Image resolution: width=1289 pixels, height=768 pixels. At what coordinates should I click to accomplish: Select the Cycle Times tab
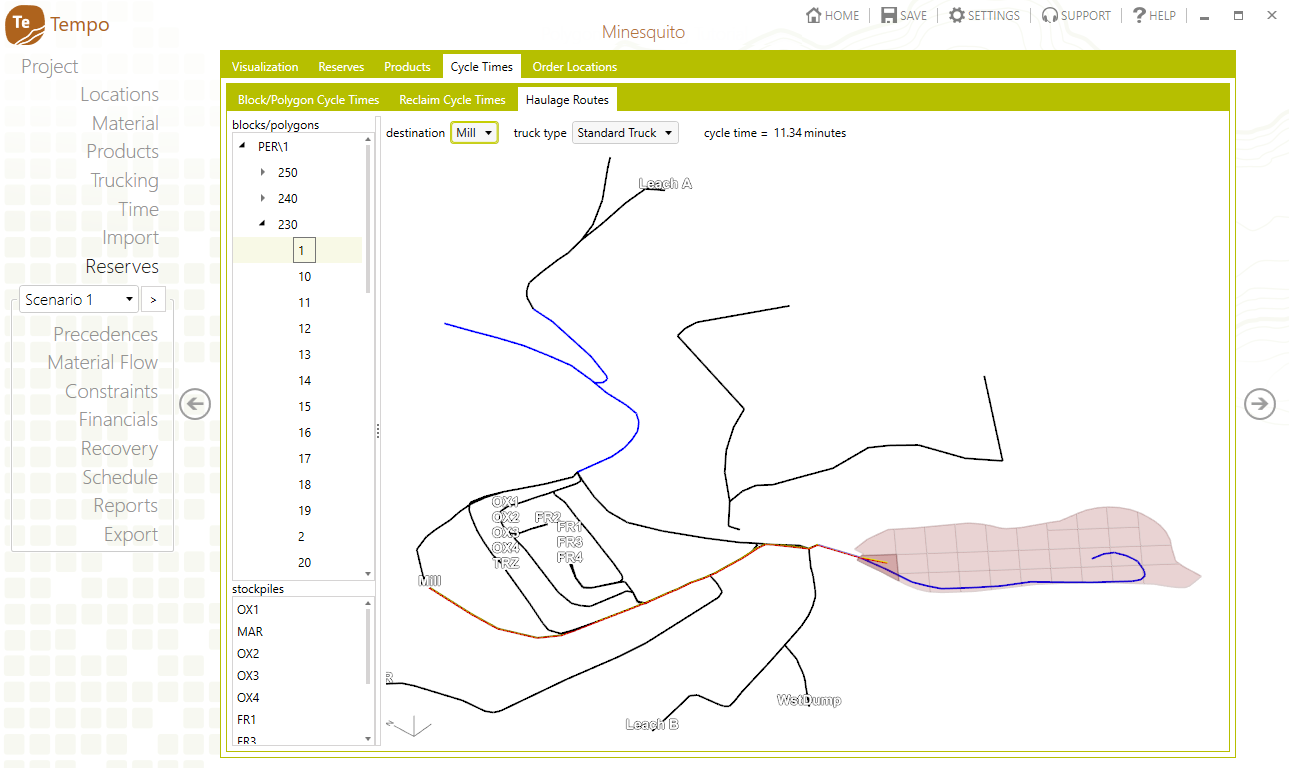click(482, 67)
